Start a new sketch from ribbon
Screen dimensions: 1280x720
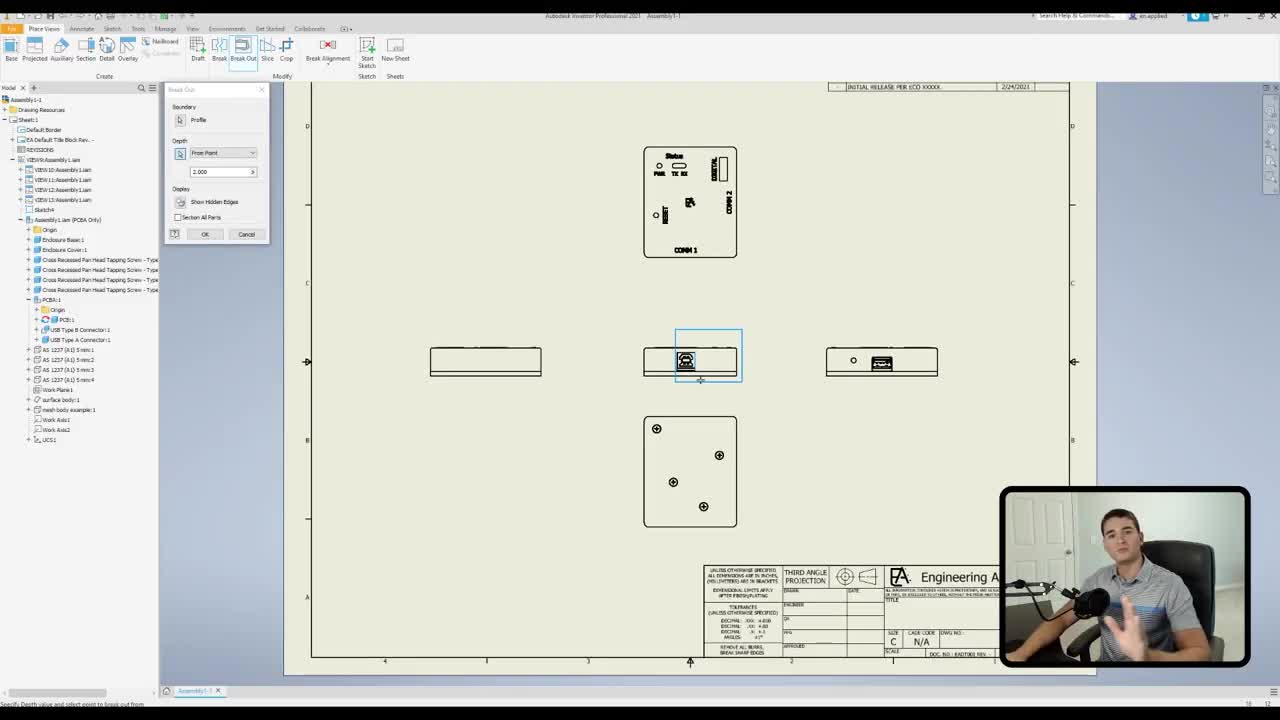point(367,48)
